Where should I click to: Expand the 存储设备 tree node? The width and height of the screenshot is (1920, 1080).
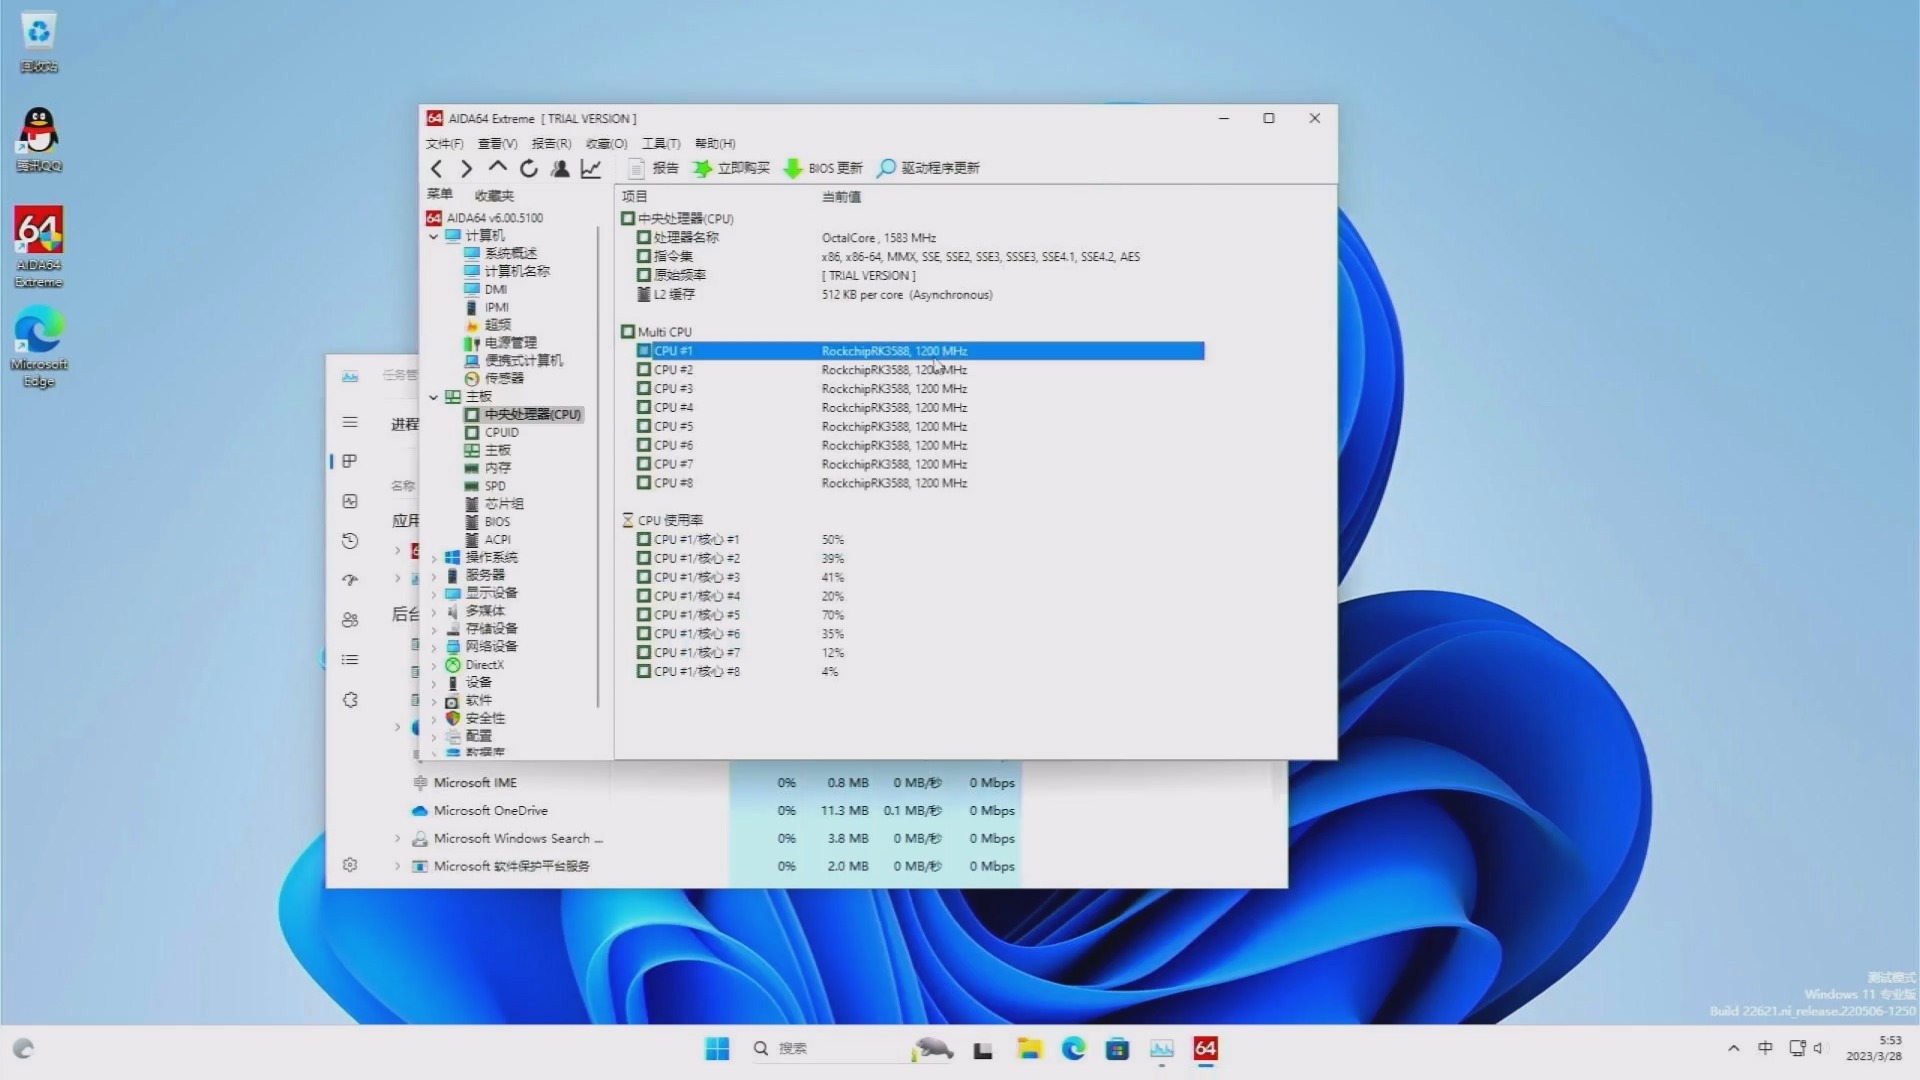point(434,630)
